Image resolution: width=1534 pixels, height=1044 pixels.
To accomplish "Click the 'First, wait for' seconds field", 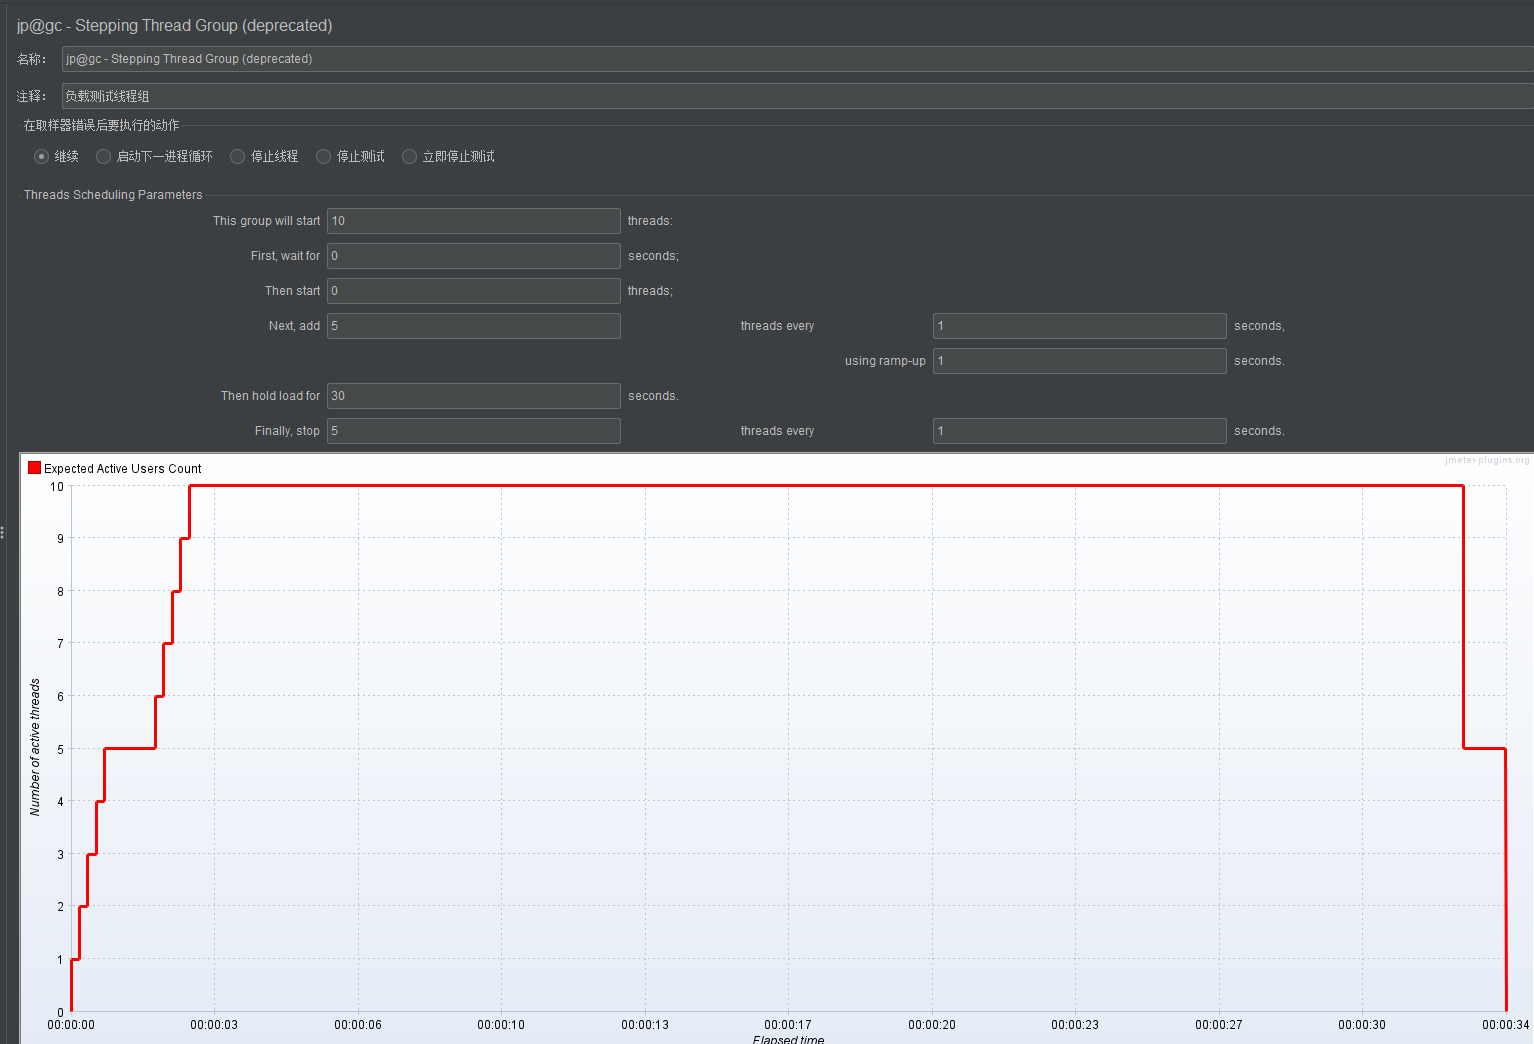I will 474,256.
